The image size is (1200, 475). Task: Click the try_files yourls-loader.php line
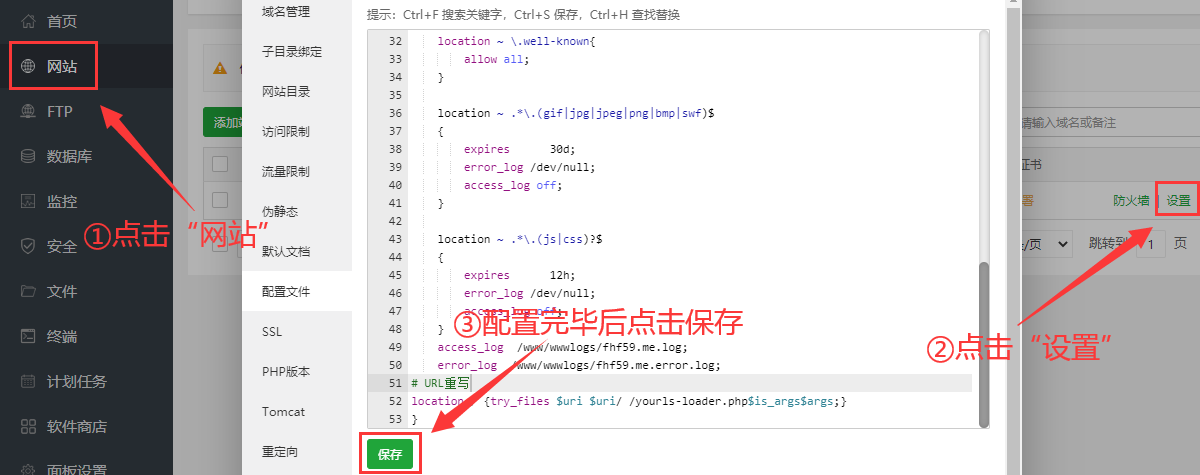[630, 401]
